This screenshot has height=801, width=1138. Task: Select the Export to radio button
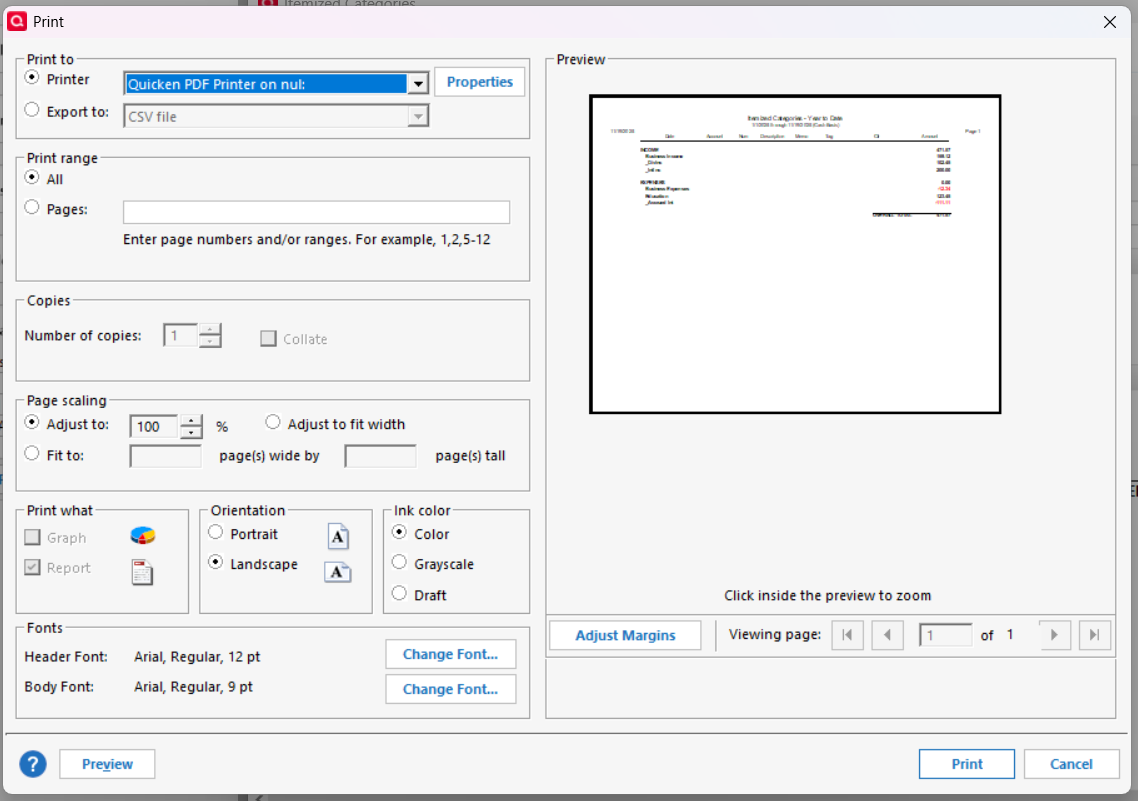point(32,110)
